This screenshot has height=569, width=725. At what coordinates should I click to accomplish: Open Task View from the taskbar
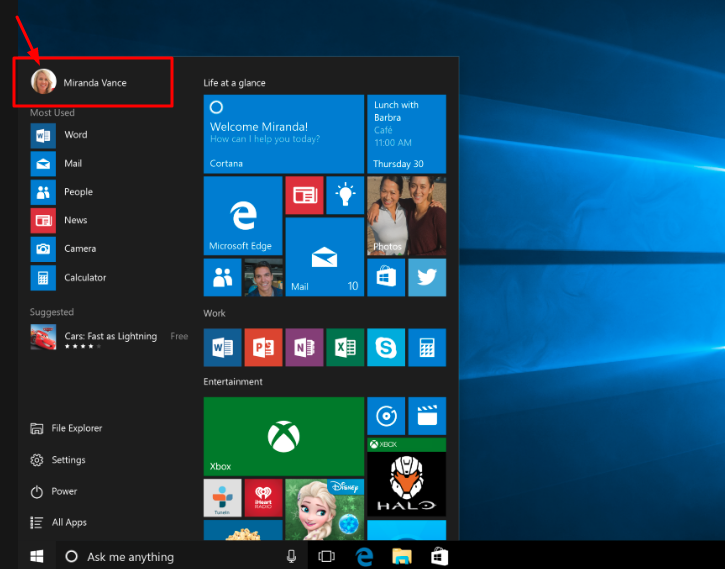click(326, 556)
